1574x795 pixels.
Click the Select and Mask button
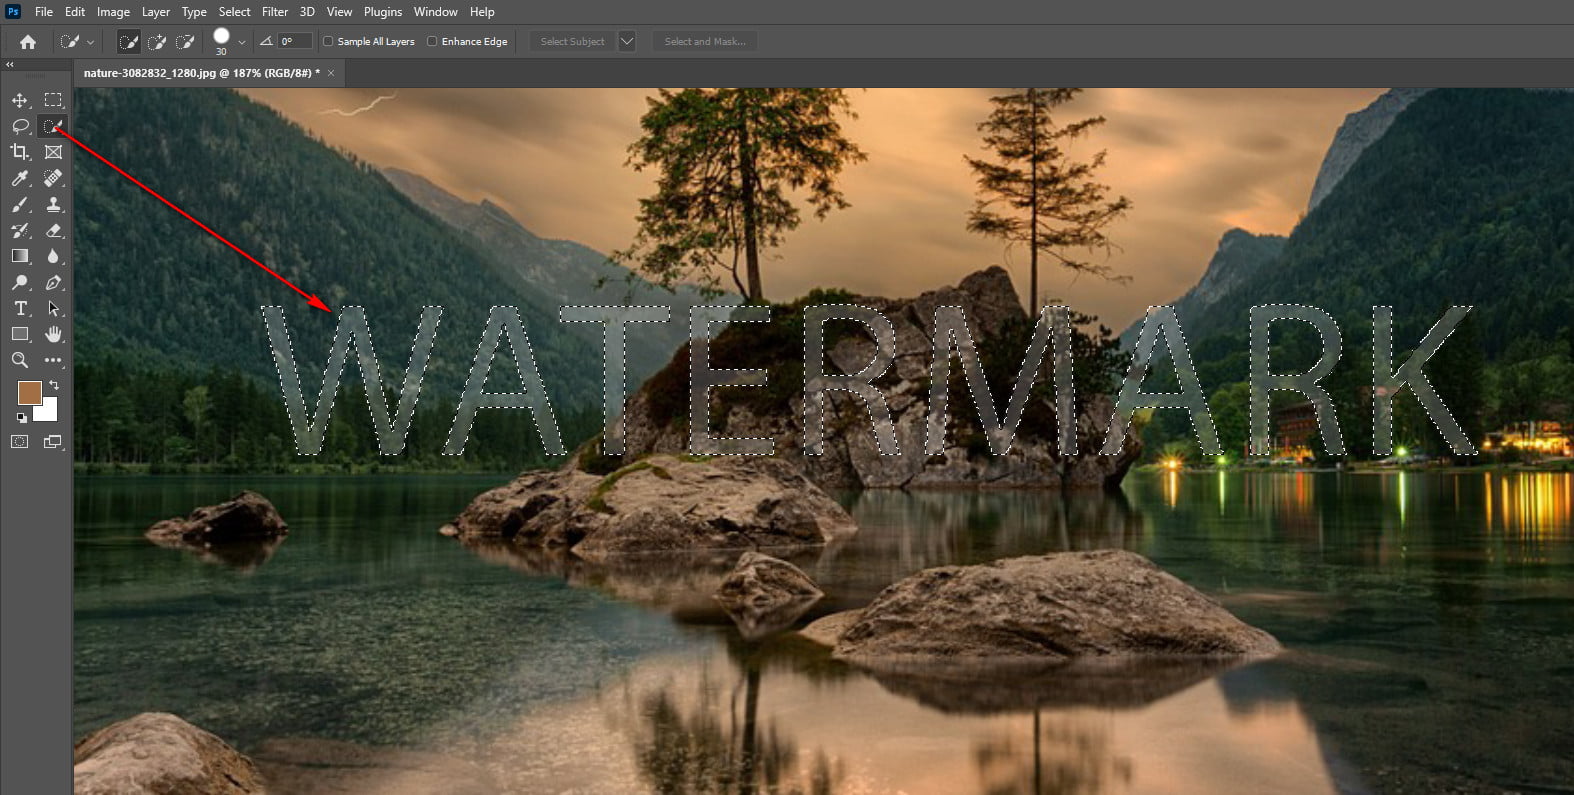point(705,42)
